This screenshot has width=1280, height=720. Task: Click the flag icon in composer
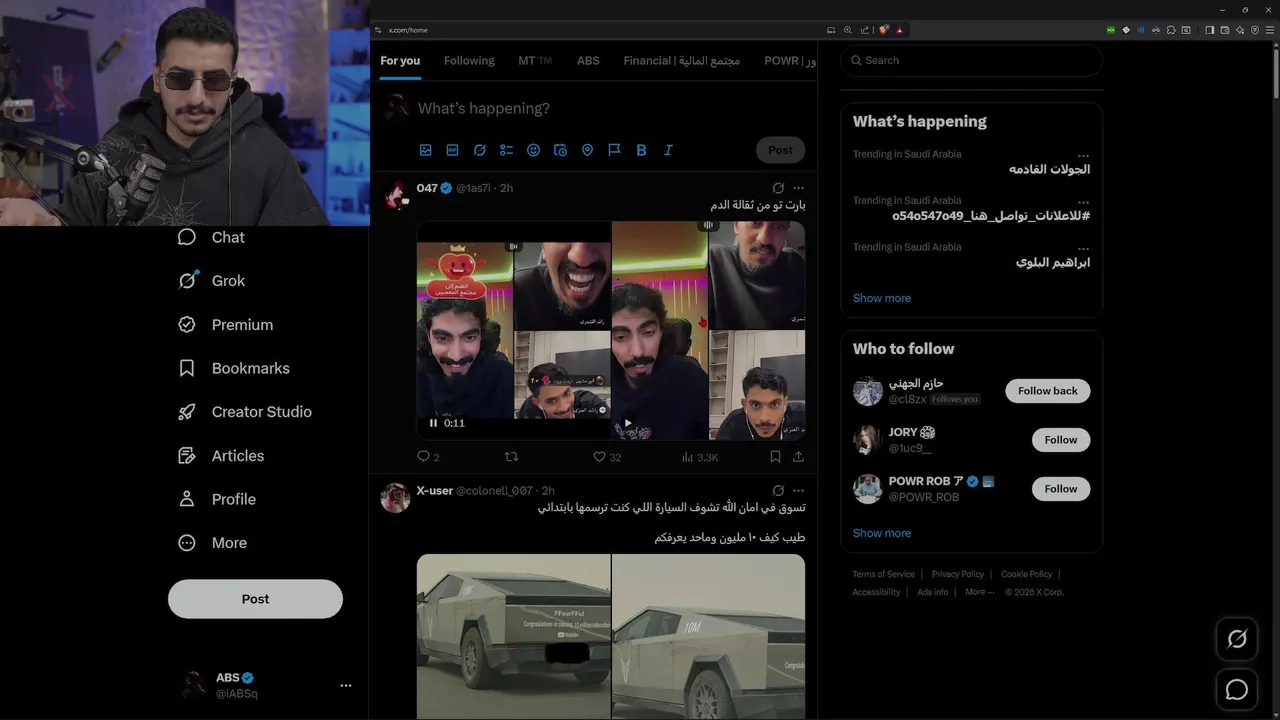pos(614,150)
